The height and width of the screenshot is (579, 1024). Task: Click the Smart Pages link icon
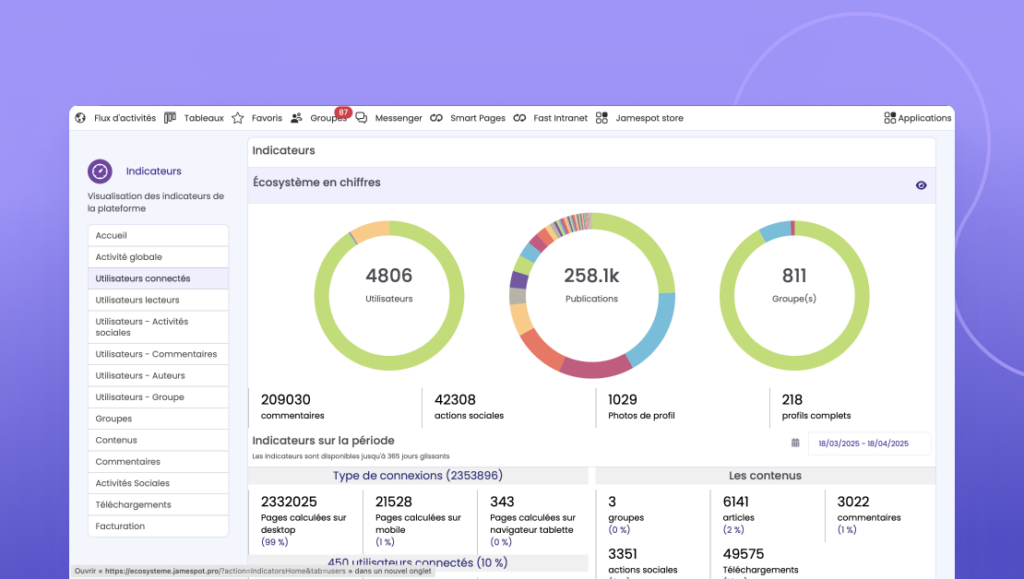click(x=436, y=118)
